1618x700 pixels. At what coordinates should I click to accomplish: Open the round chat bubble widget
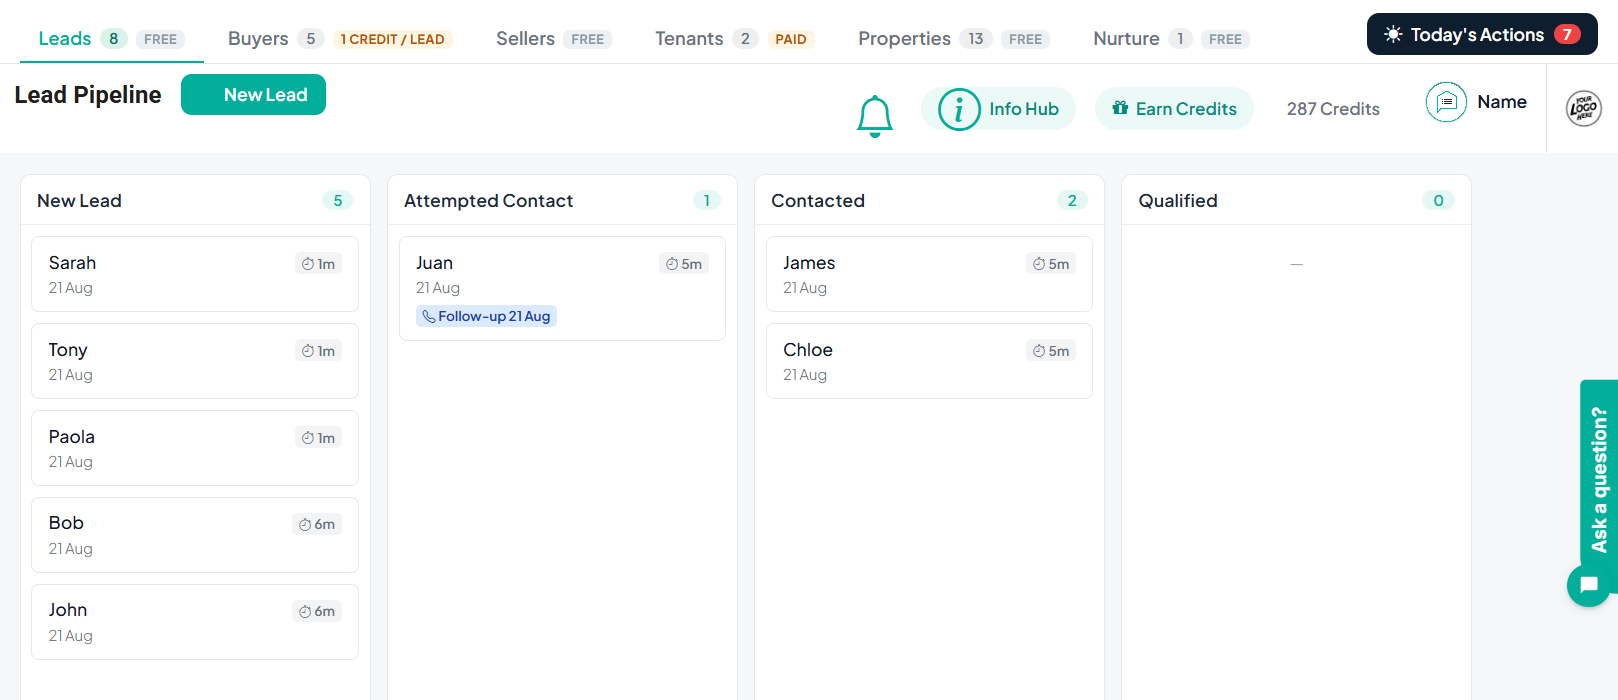coord(1588,585)
